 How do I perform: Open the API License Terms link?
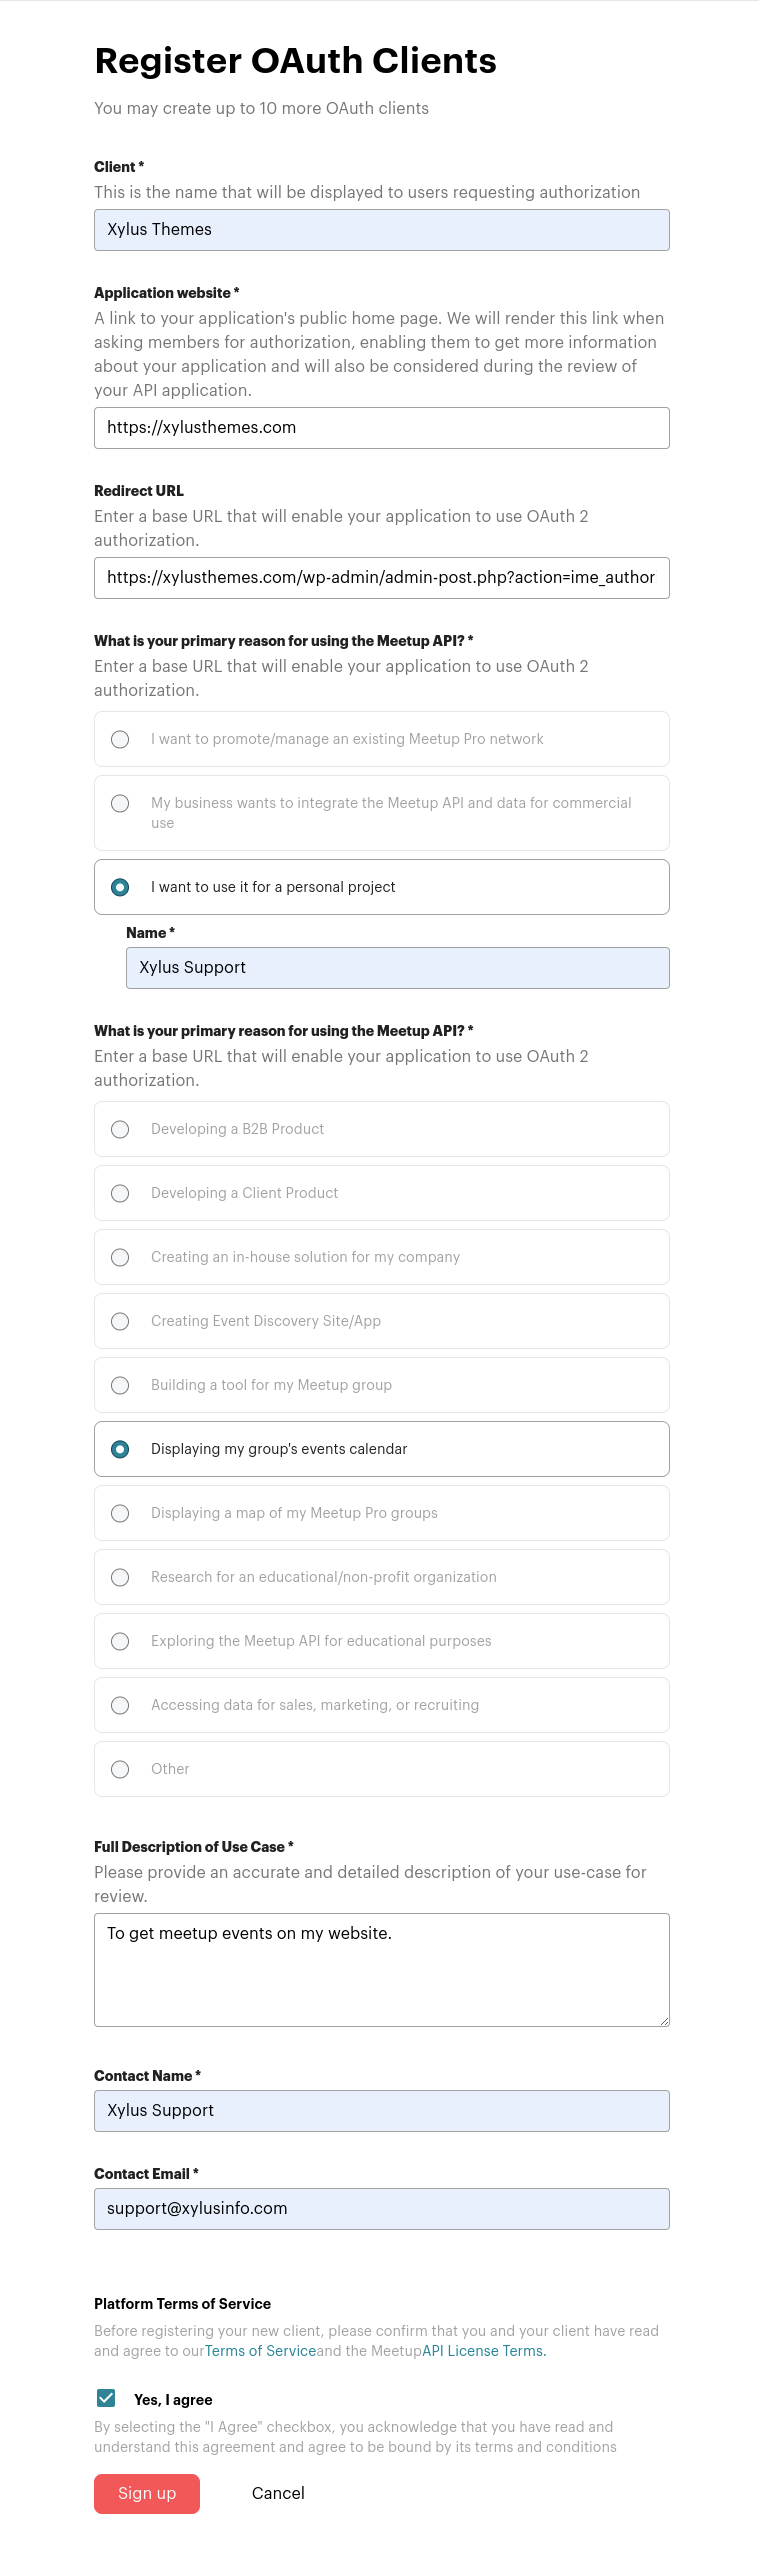tap(483, 2351)
